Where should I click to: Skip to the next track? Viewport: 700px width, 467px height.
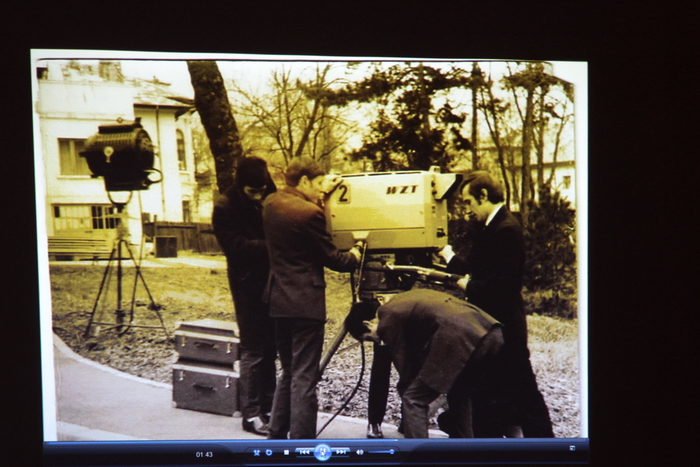[x=341, y=452]
